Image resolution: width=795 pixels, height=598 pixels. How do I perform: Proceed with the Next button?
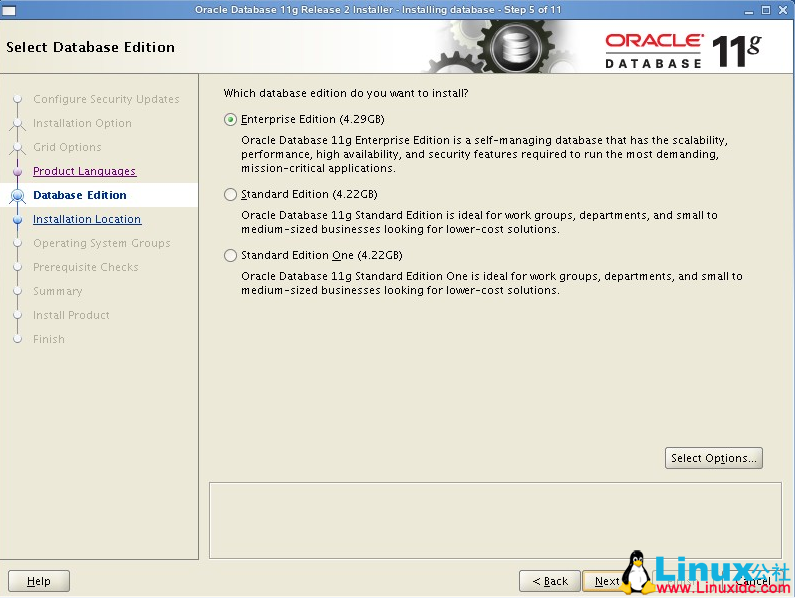point(607,581)
